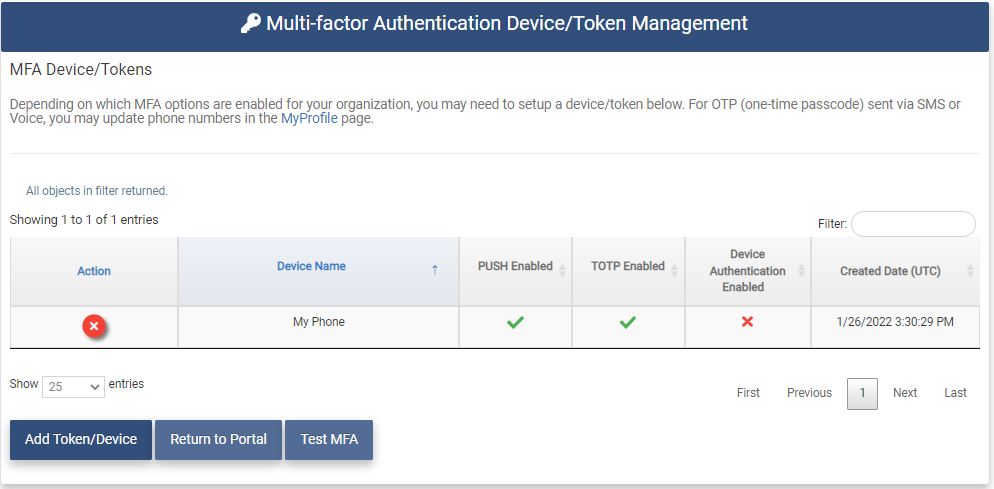Click the Created Date sort arrows
Image resolution: width=994 pixels, height=489 pixels.
tap(970, 271)
